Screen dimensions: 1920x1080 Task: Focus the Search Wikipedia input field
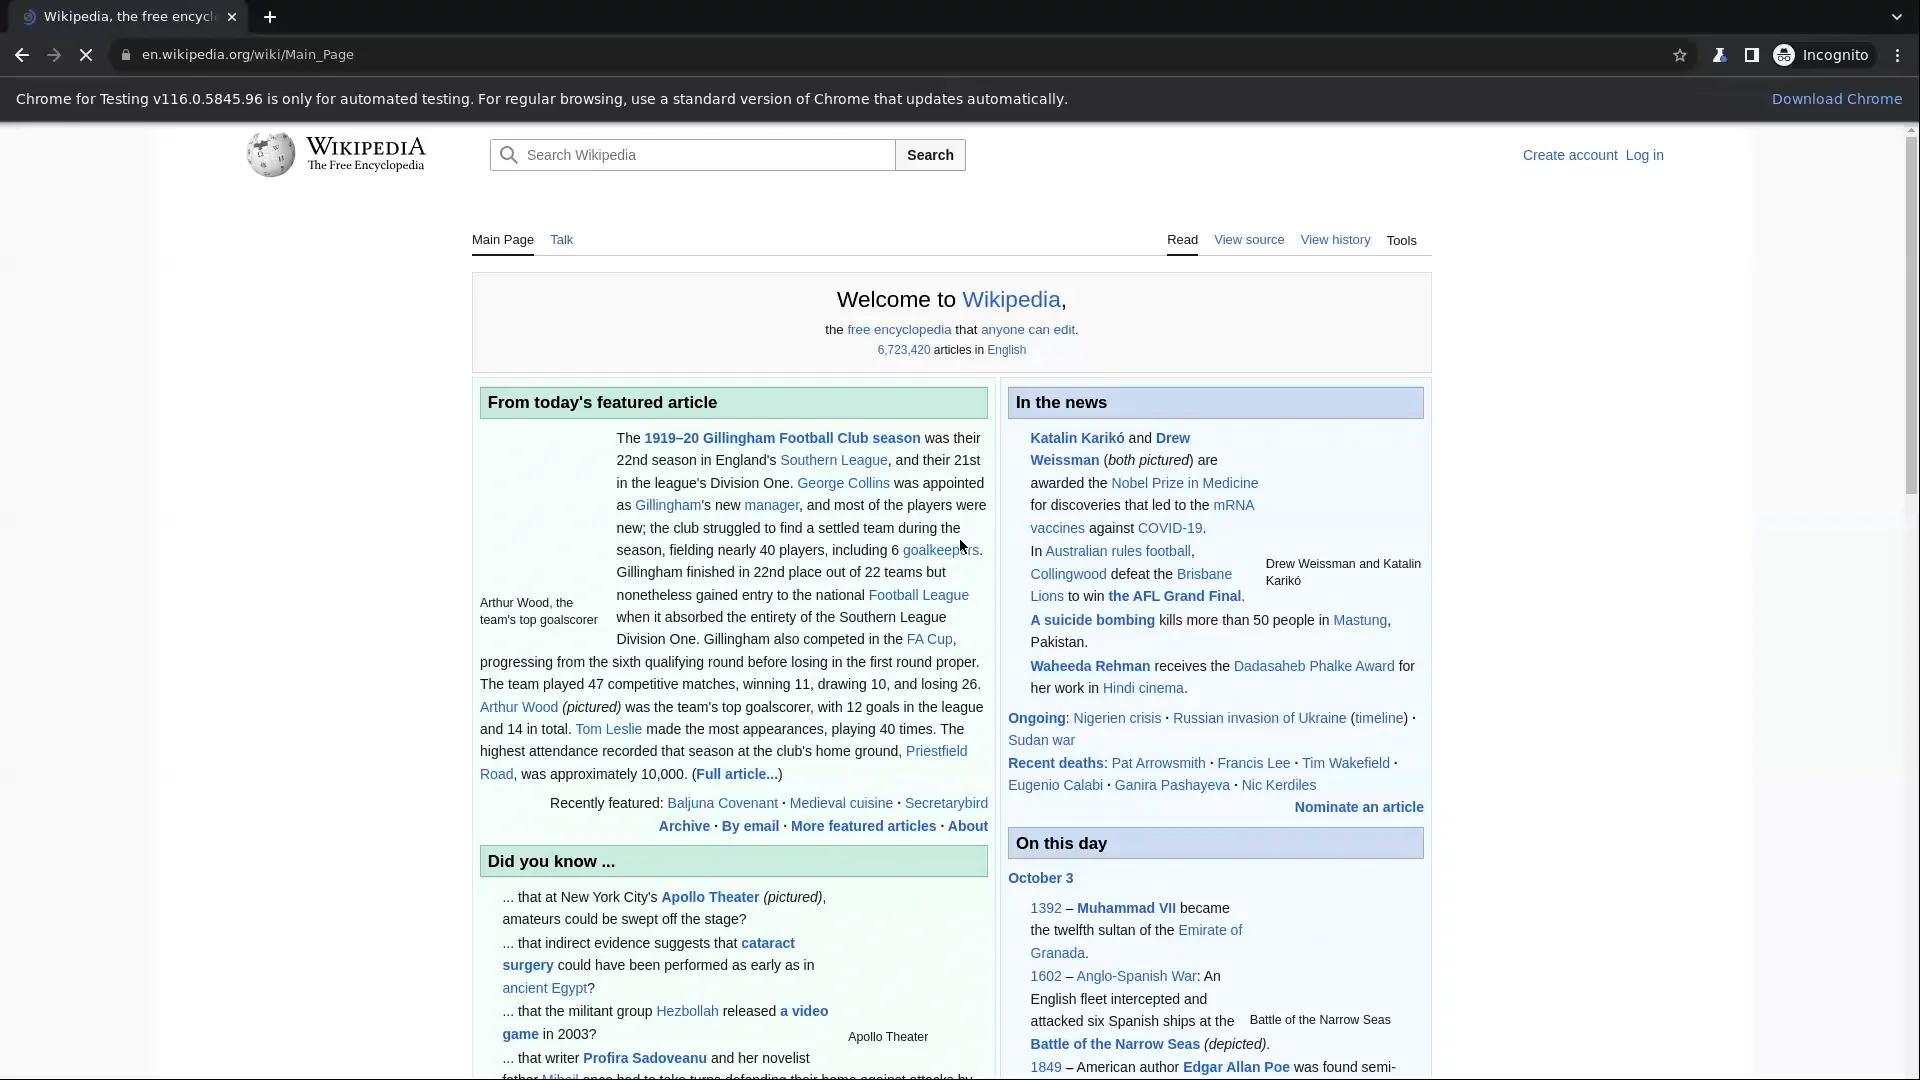coord(693,155)
